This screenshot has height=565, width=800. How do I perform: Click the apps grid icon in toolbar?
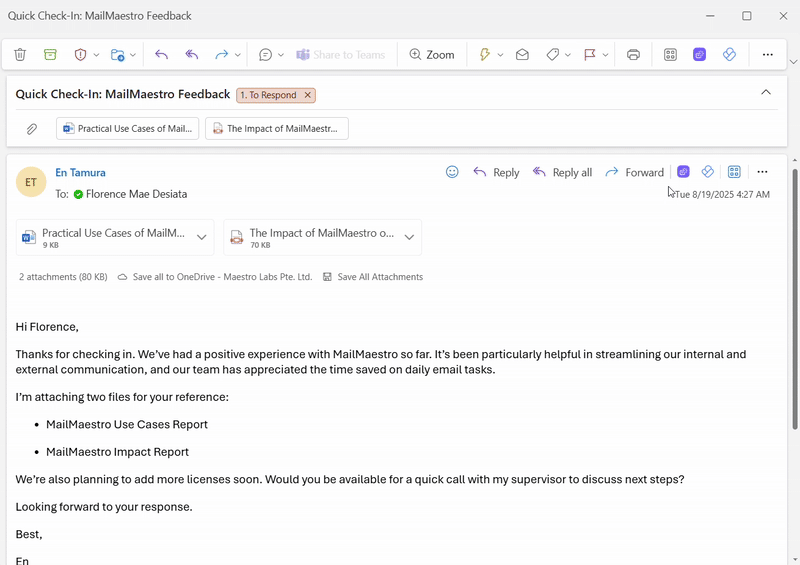tap(670, 55)
